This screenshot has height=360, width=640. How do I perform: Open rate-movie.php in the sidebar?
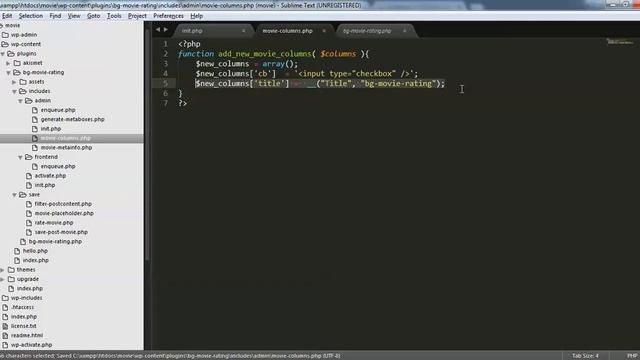(x=54, y=222)
